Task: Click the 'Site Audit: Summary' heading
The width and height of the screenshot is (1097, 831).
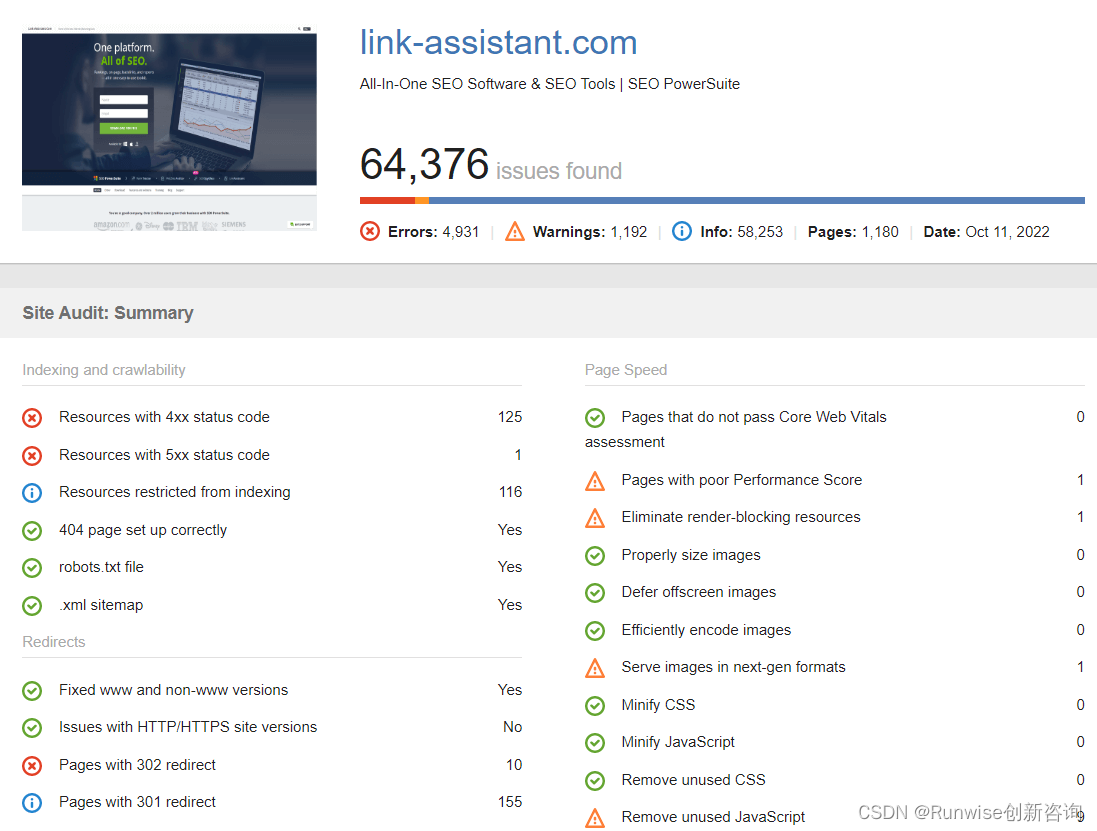Action: (108, 313)
